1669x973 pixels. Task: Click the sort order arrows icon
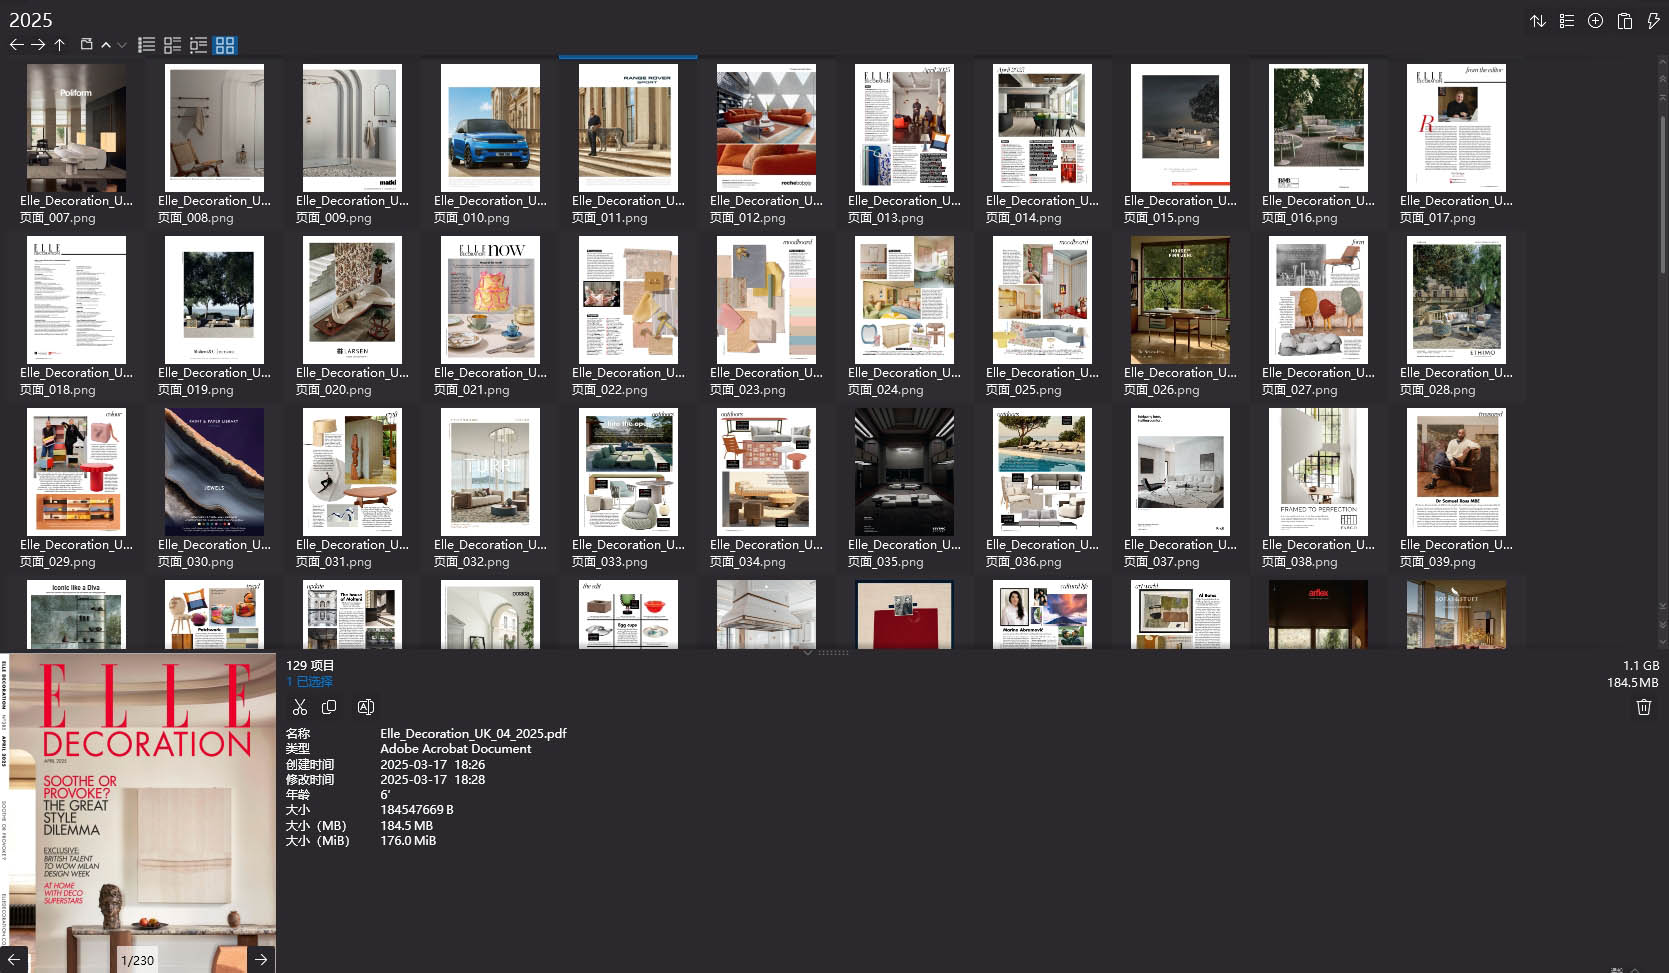1538,20
